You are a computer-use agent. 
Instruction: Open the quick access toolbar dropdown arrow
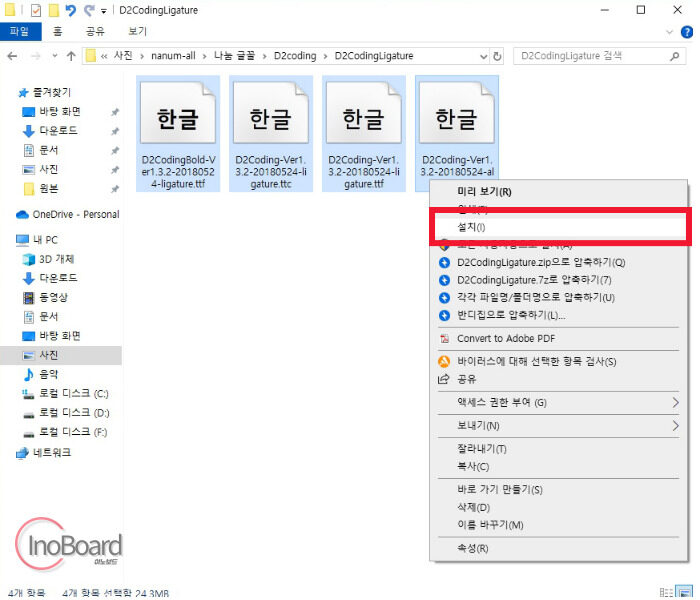tap(104, 11)
